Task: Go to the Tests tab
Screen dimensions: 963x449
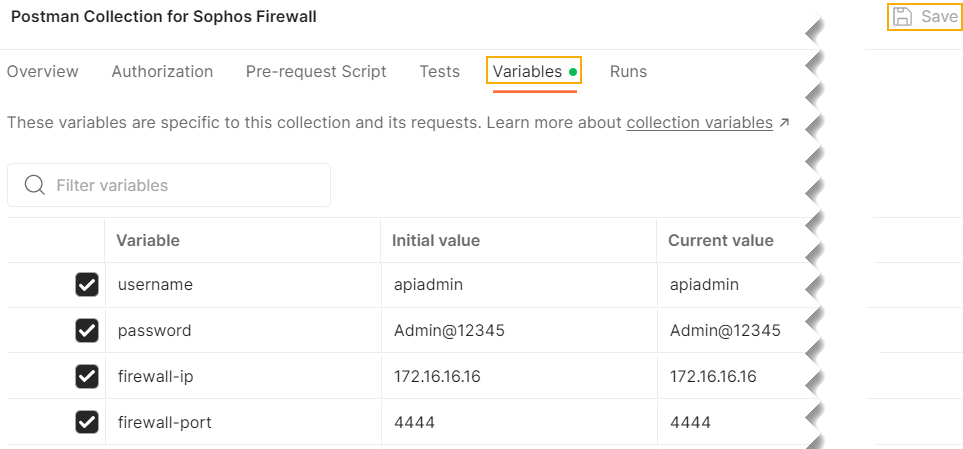Action: tap(440, 72)
